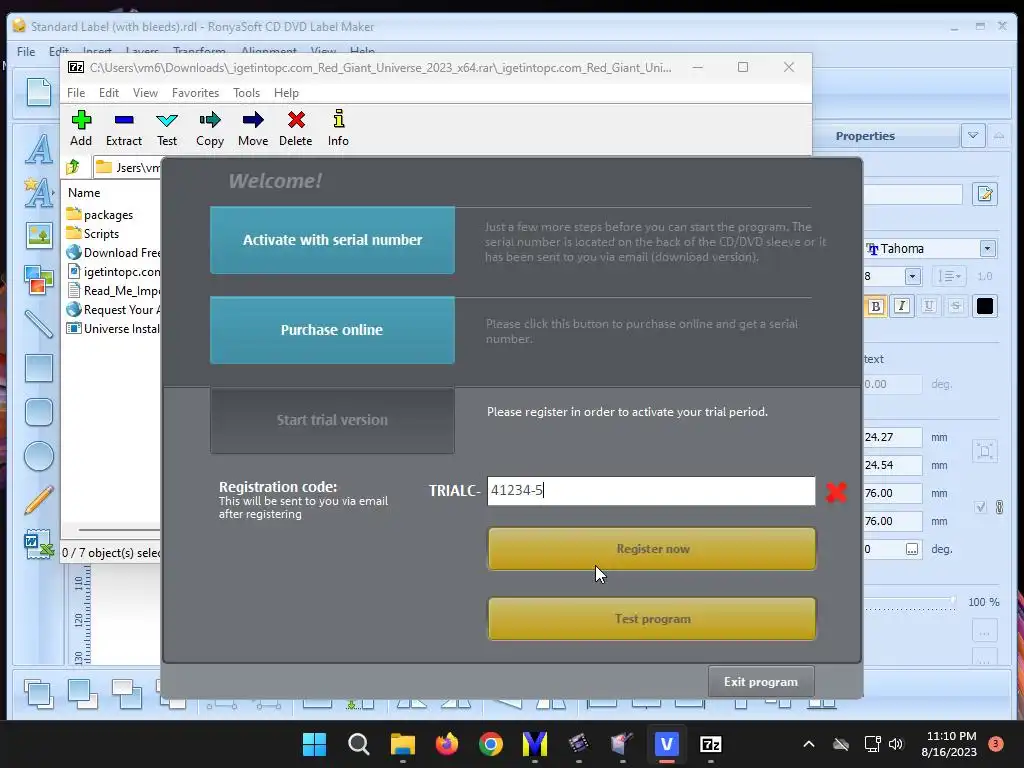Click the Start trial version button
Viewport: 1024px width, 768px height.
point(332,420)
